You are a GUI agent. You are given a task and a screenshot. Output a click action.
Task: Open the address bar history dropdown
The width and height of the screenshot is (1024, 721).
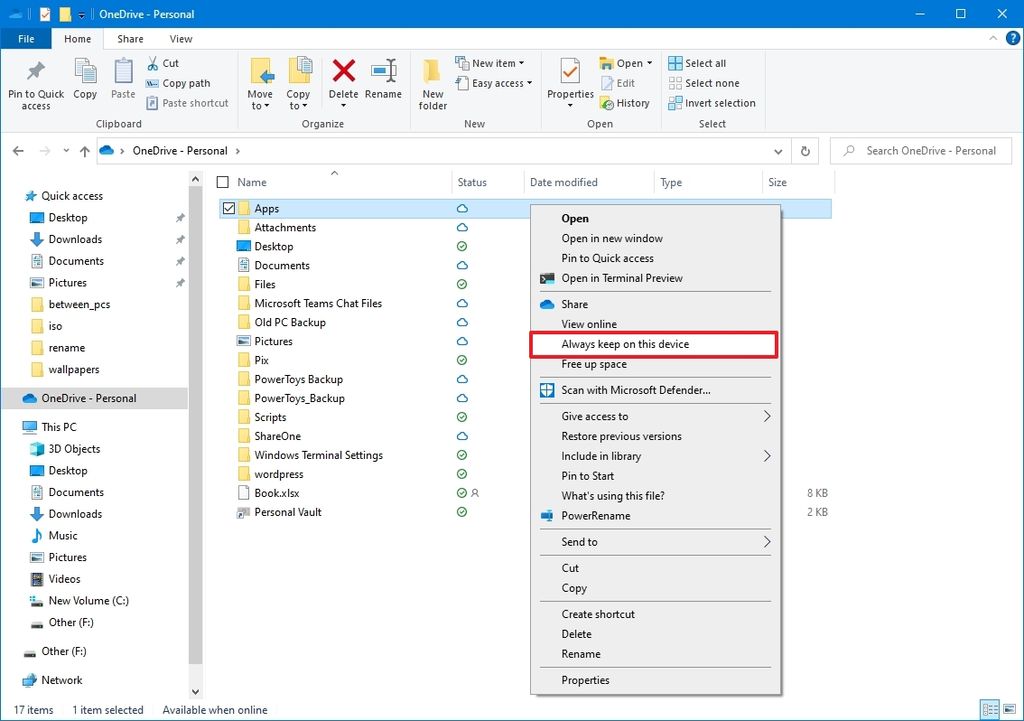(x=779, y=150)
